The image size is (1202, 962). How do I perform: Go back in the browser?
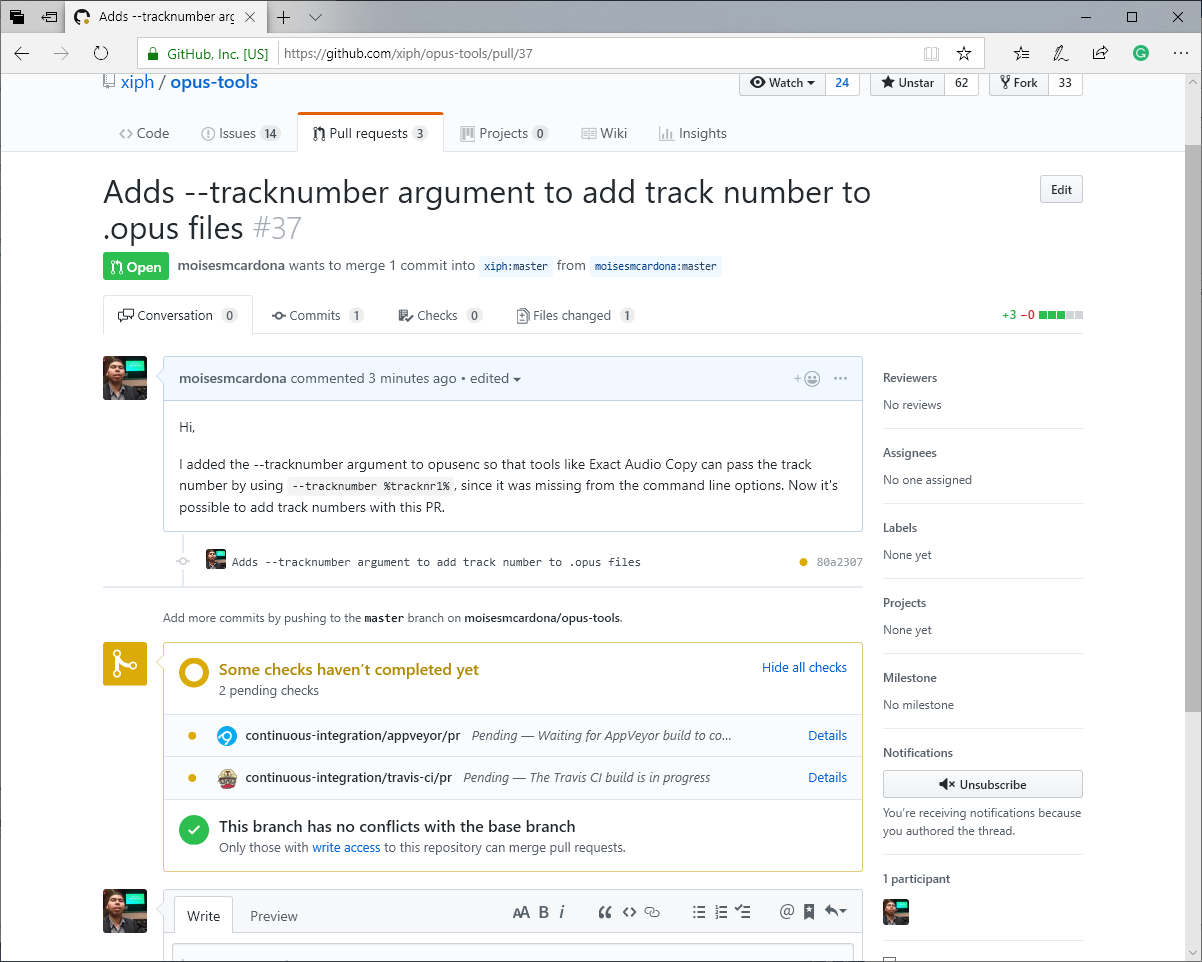click(x=22, y=53)
